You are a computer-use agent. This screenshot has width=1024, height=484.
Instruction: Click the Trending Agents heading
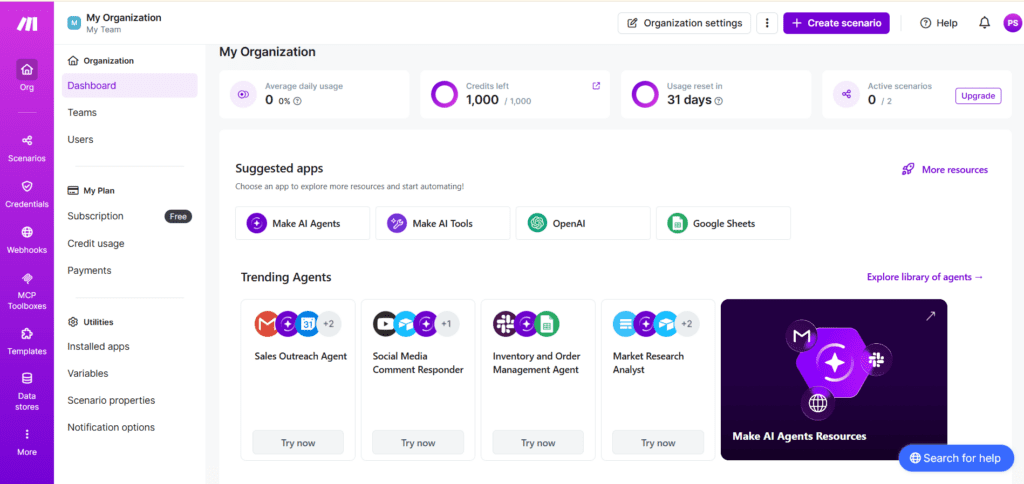tap(286, 277)
